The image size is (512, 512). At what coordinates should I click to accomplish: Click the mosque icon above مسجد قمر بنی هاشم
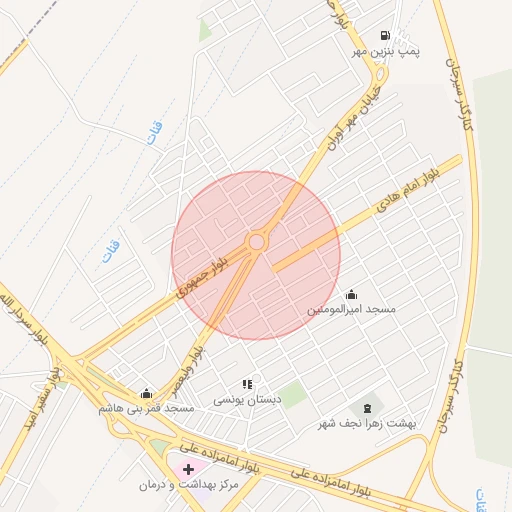146,394
